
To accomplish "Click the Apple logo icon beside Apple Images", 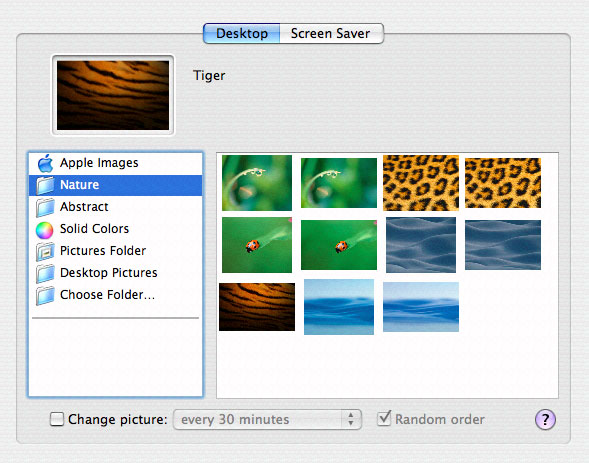I will pos(45,163).
